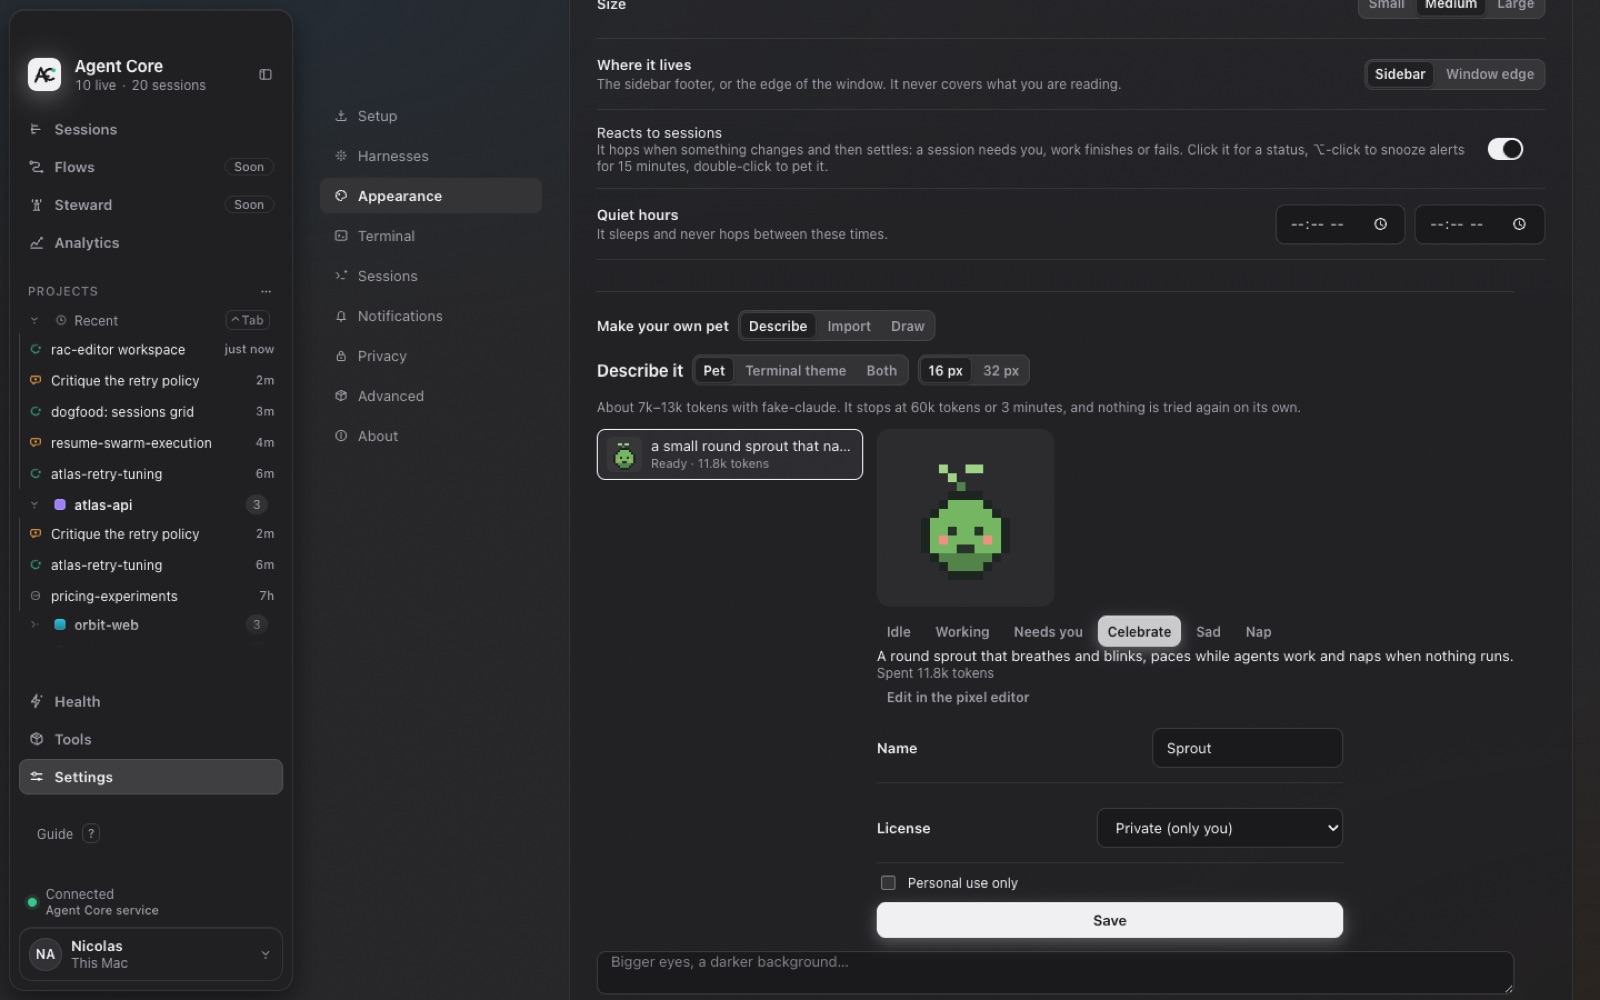
Task: Click Edit in the pixel editor link
Action: [957, 697]
